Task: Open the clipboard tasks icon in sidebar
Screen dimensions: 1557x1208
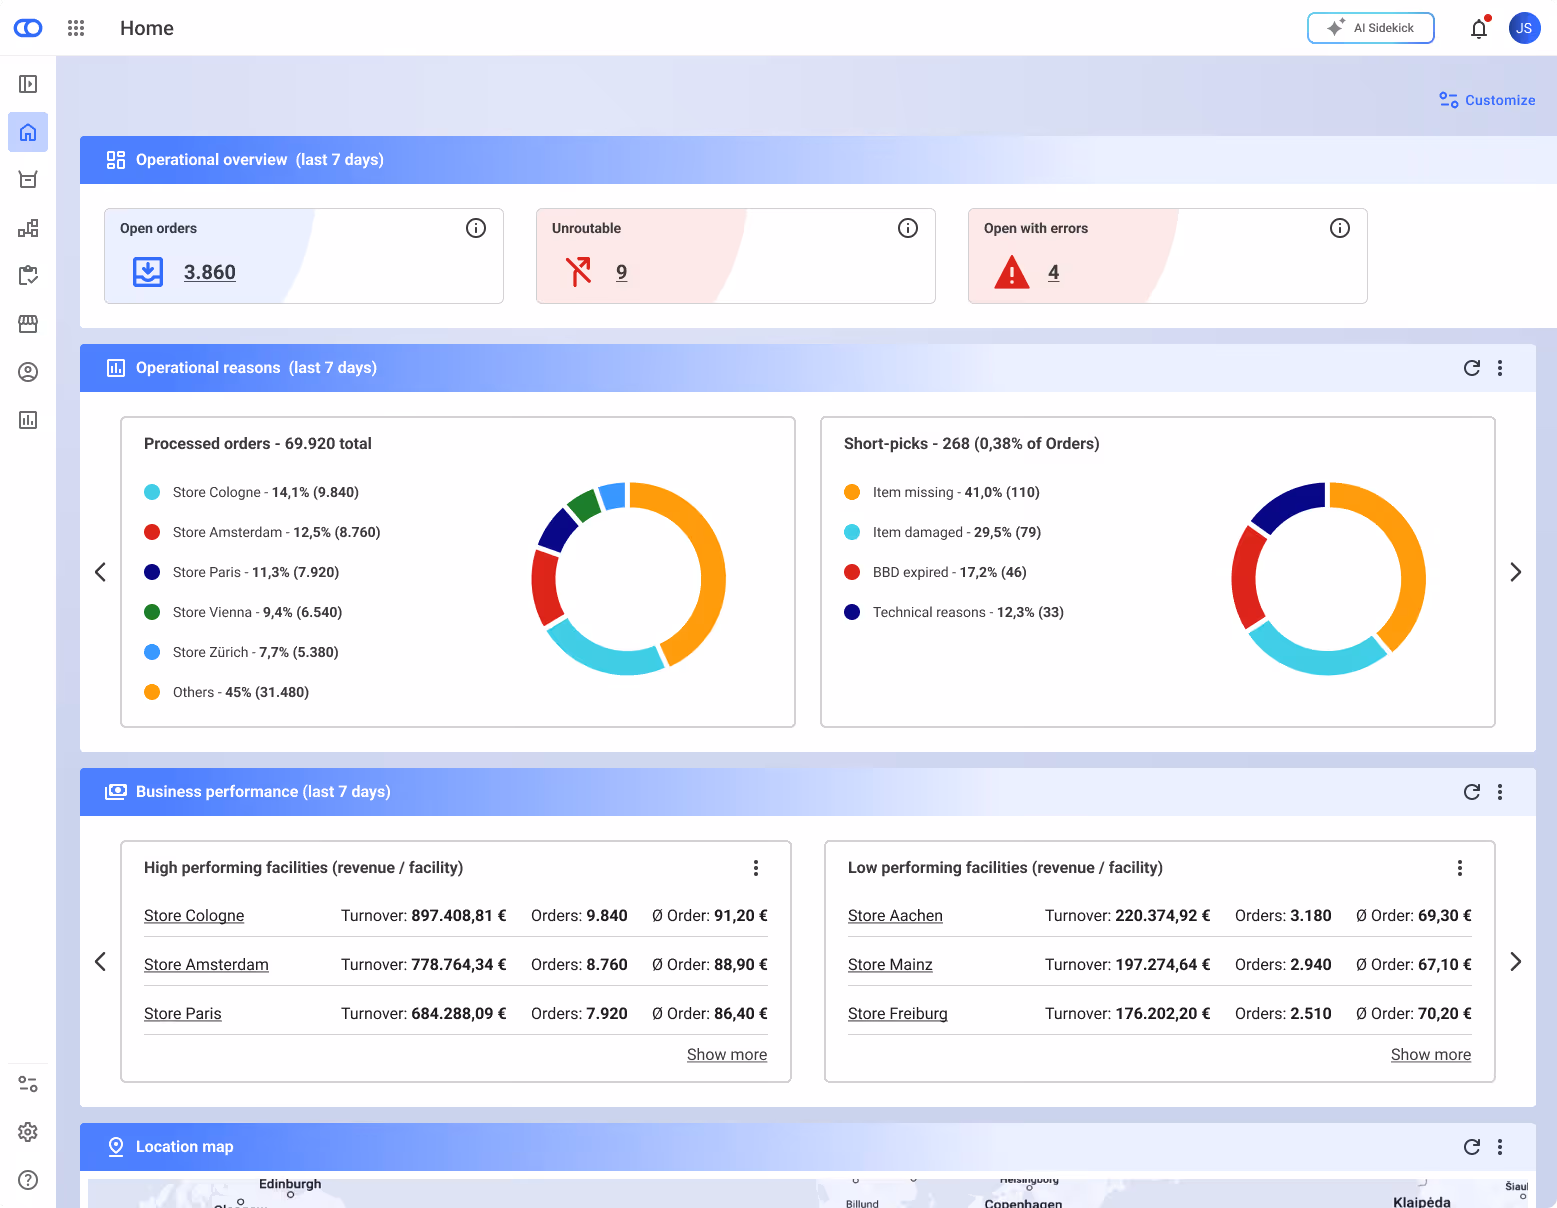Action: pos(28,276)
